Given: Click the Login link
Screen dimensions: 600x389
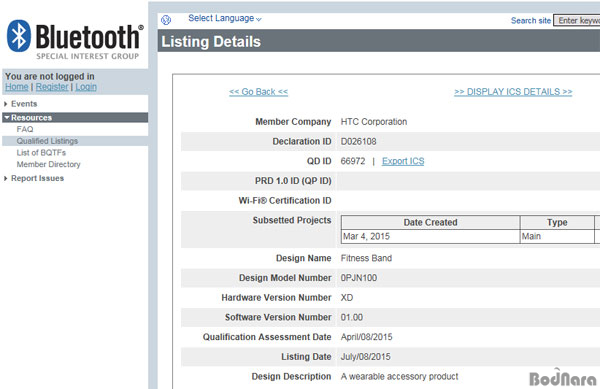Looking at the screenshot, I should tap(86, 87).
